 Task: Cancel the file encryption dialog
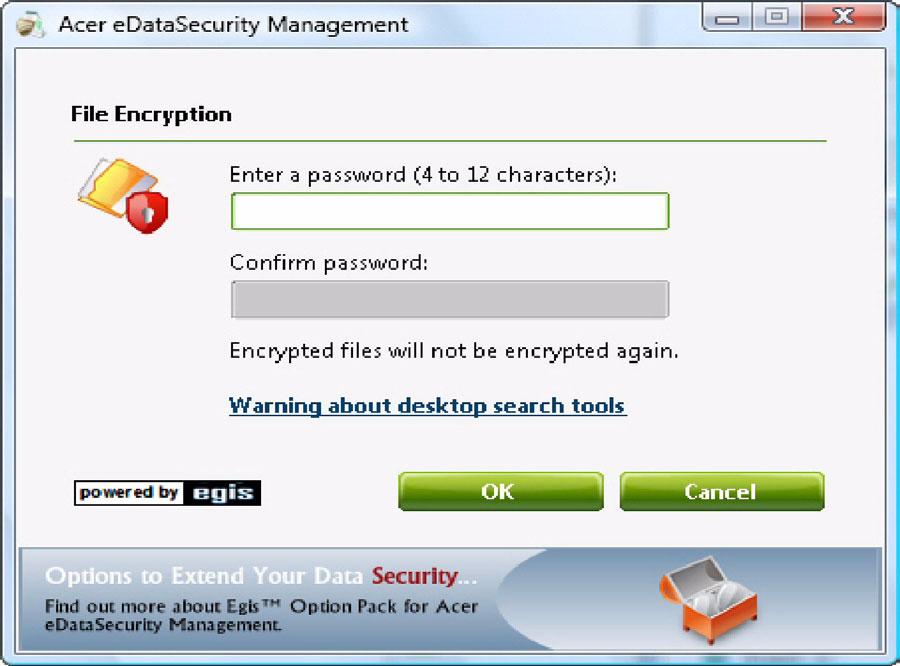click(721, 491)
